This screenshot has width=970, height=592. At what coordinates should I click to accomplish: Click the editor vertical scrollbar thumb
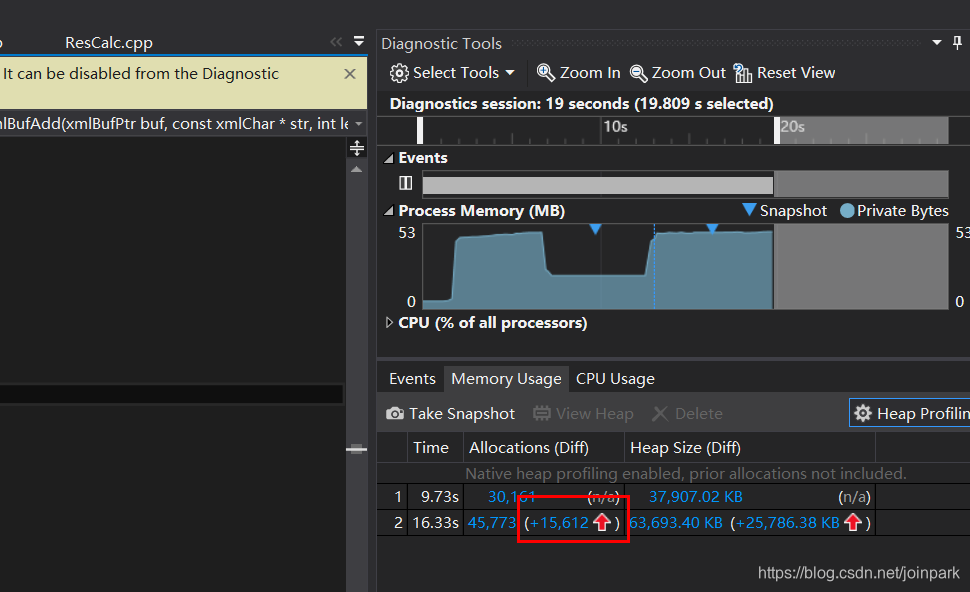[x=356, y=449]
